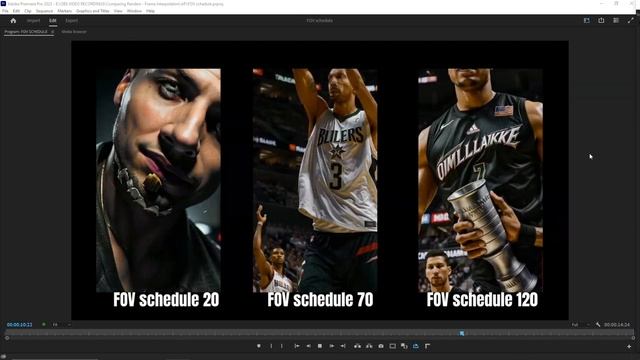Click the duration timecode 00:00:14:24
This screenshot has width=640, height=360.
click(x=617, y=324)
